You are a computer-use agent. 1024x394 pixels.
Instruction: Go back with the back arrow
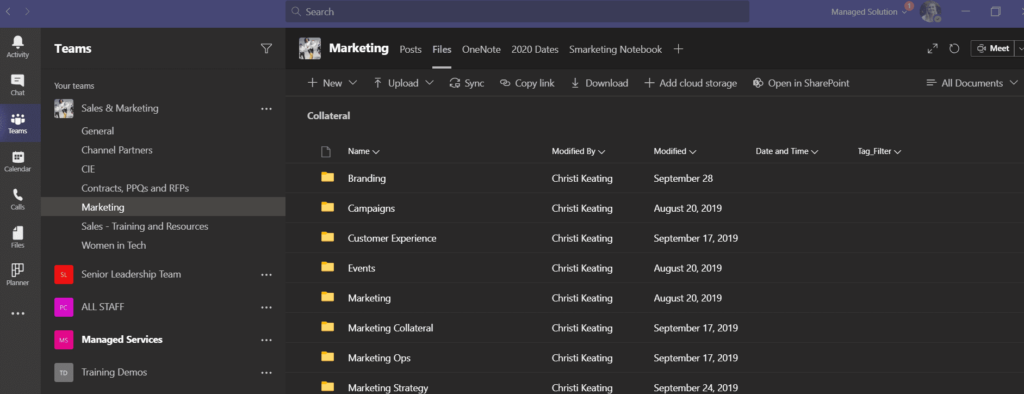pos(8,11)
